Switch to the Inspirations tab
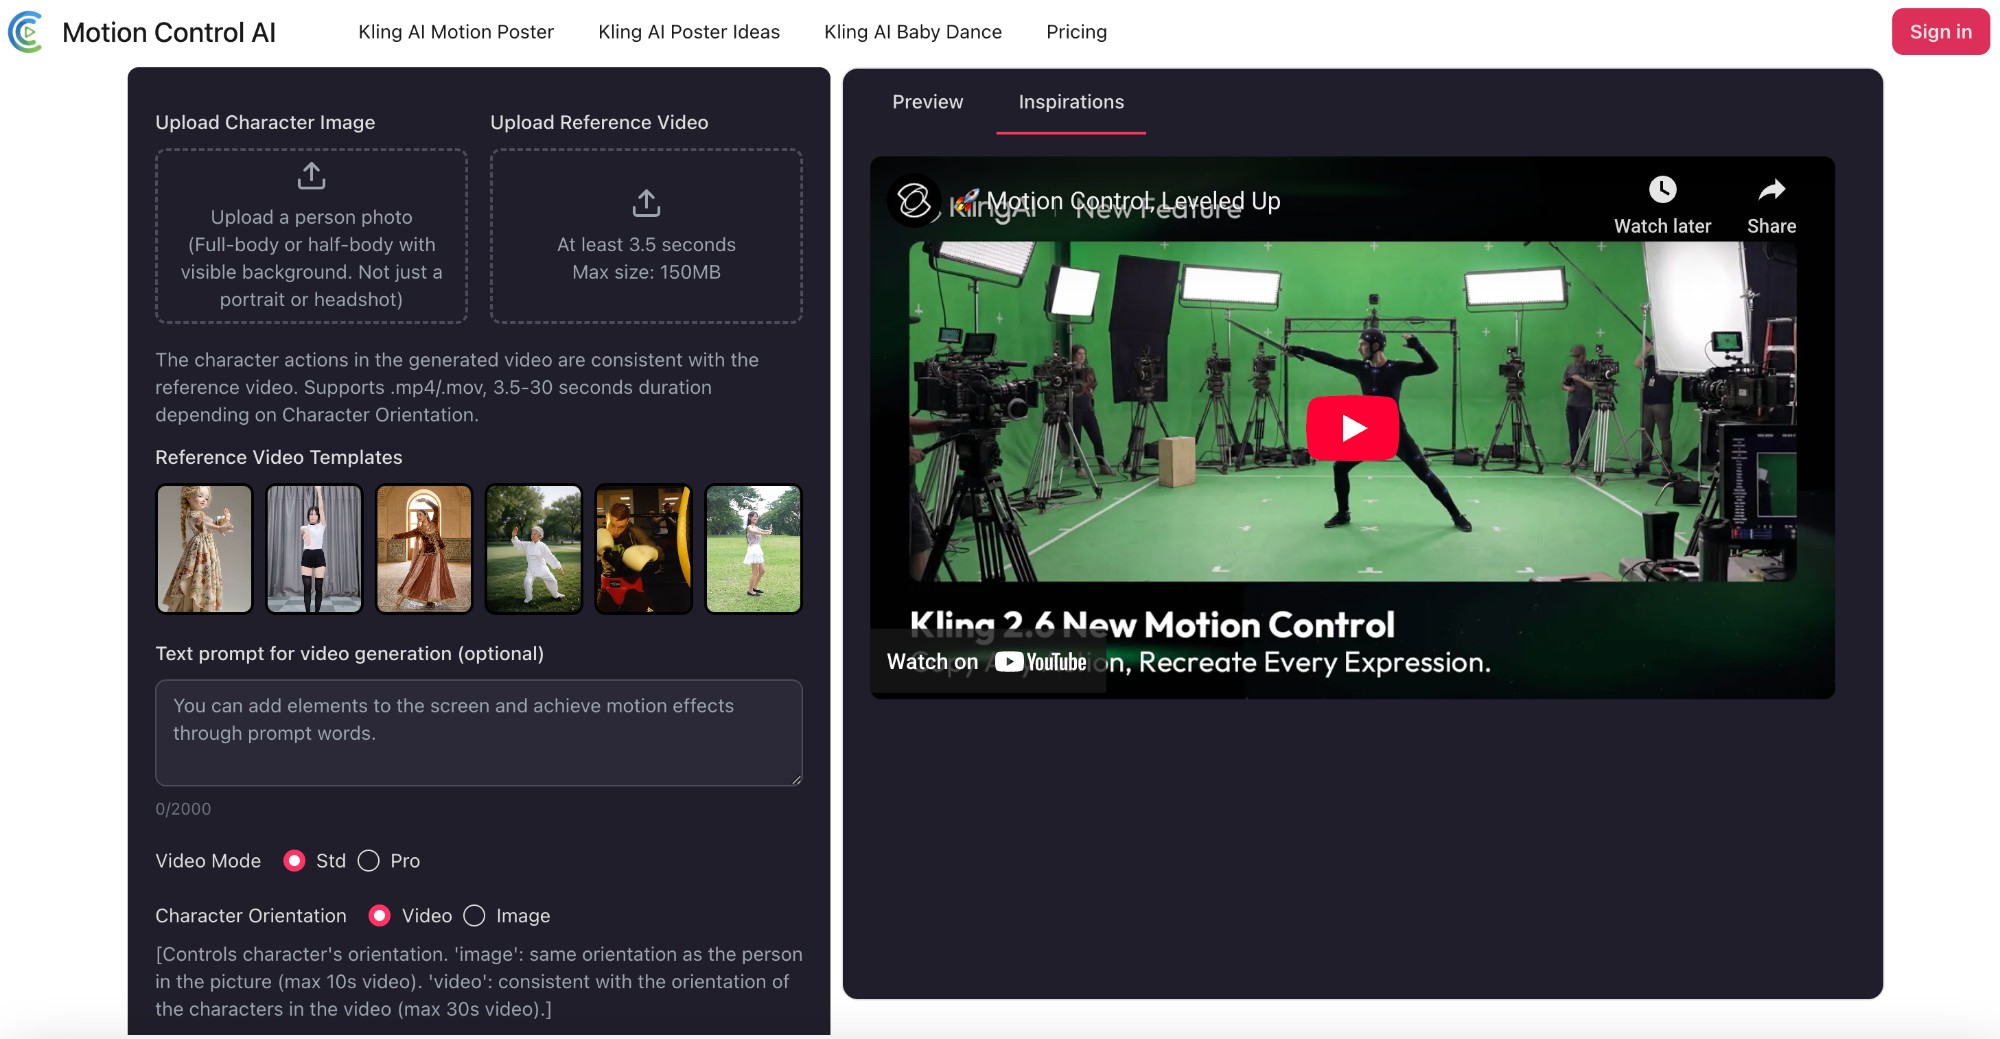 [1071, 102]
